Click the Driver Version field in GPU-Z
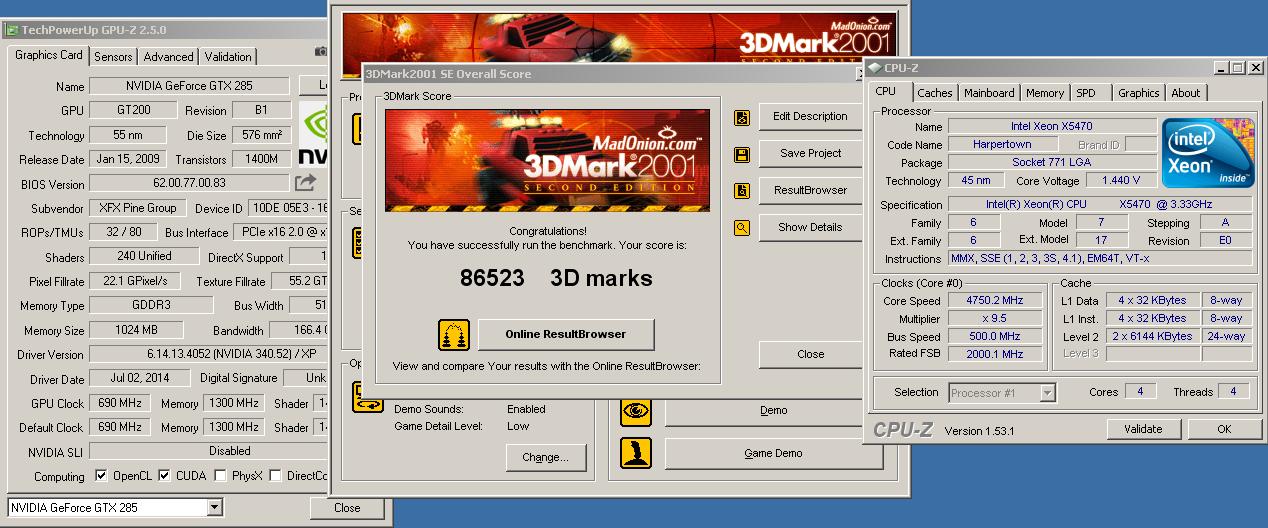 pos(208,355)
